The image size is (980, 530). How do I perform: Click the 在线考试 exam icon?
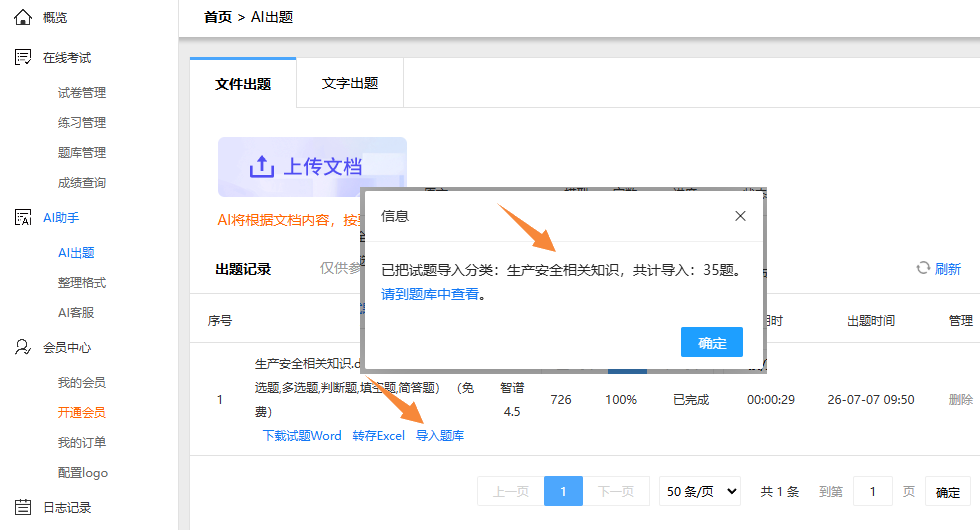tap(22, 58)
